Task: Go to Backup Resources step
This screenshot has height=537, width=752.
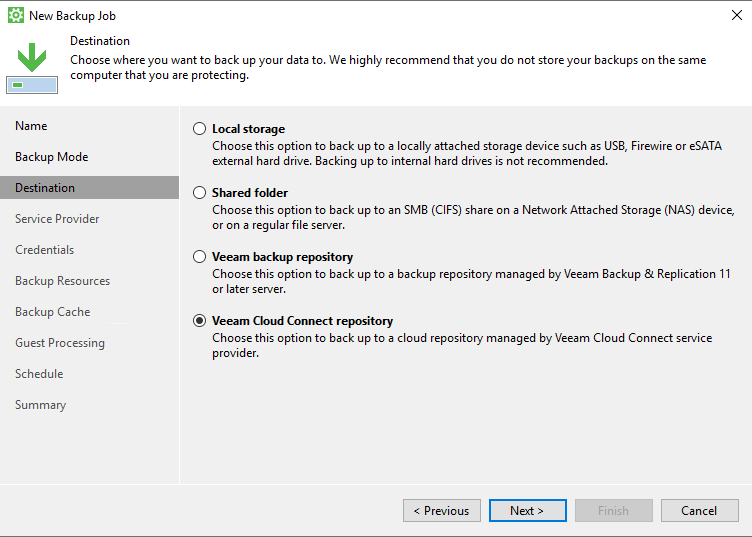Action: pos(62,280)
